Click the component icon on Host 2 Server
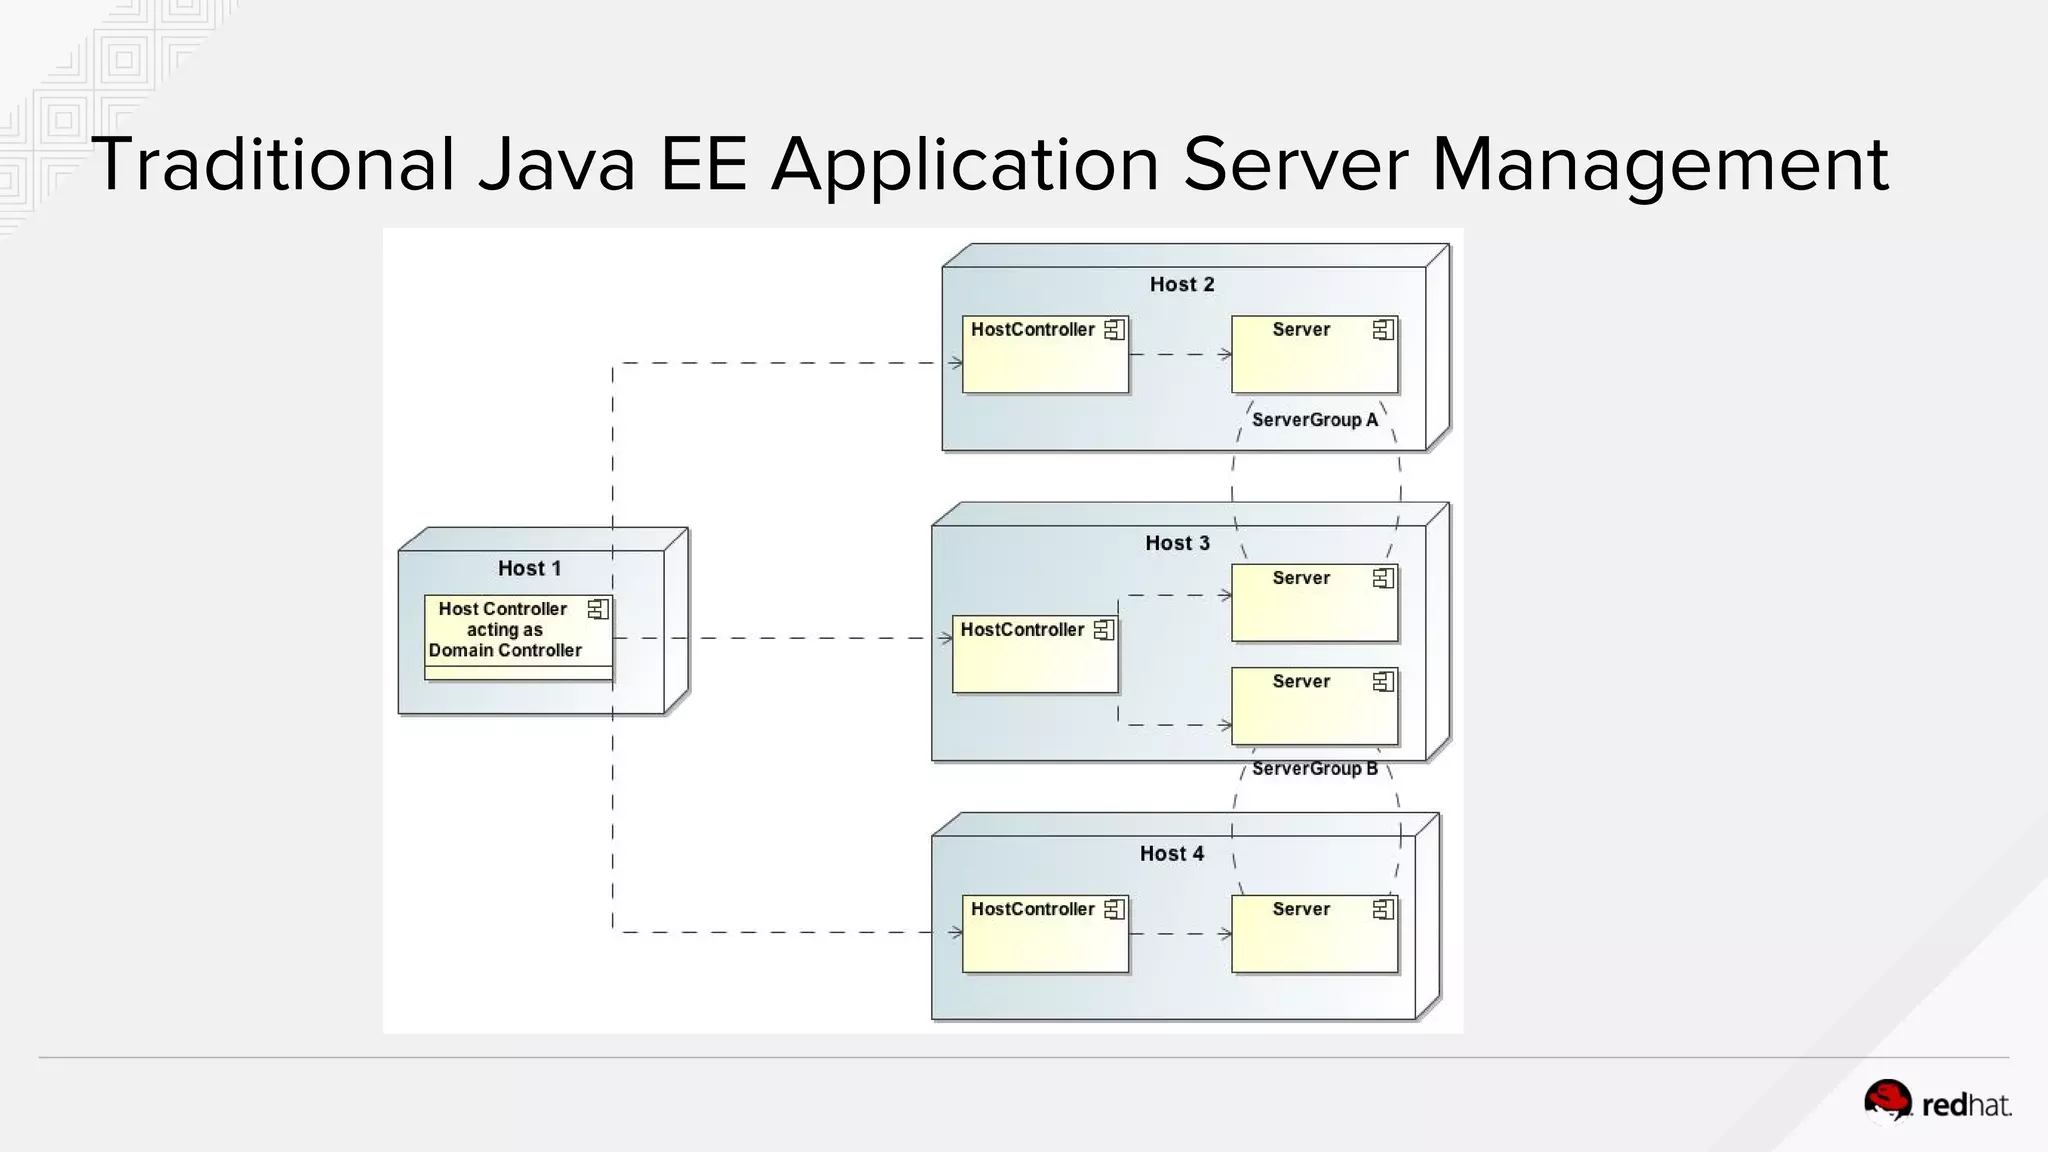This screenshot has height=1152, width=2048. tap(1383, 330)
